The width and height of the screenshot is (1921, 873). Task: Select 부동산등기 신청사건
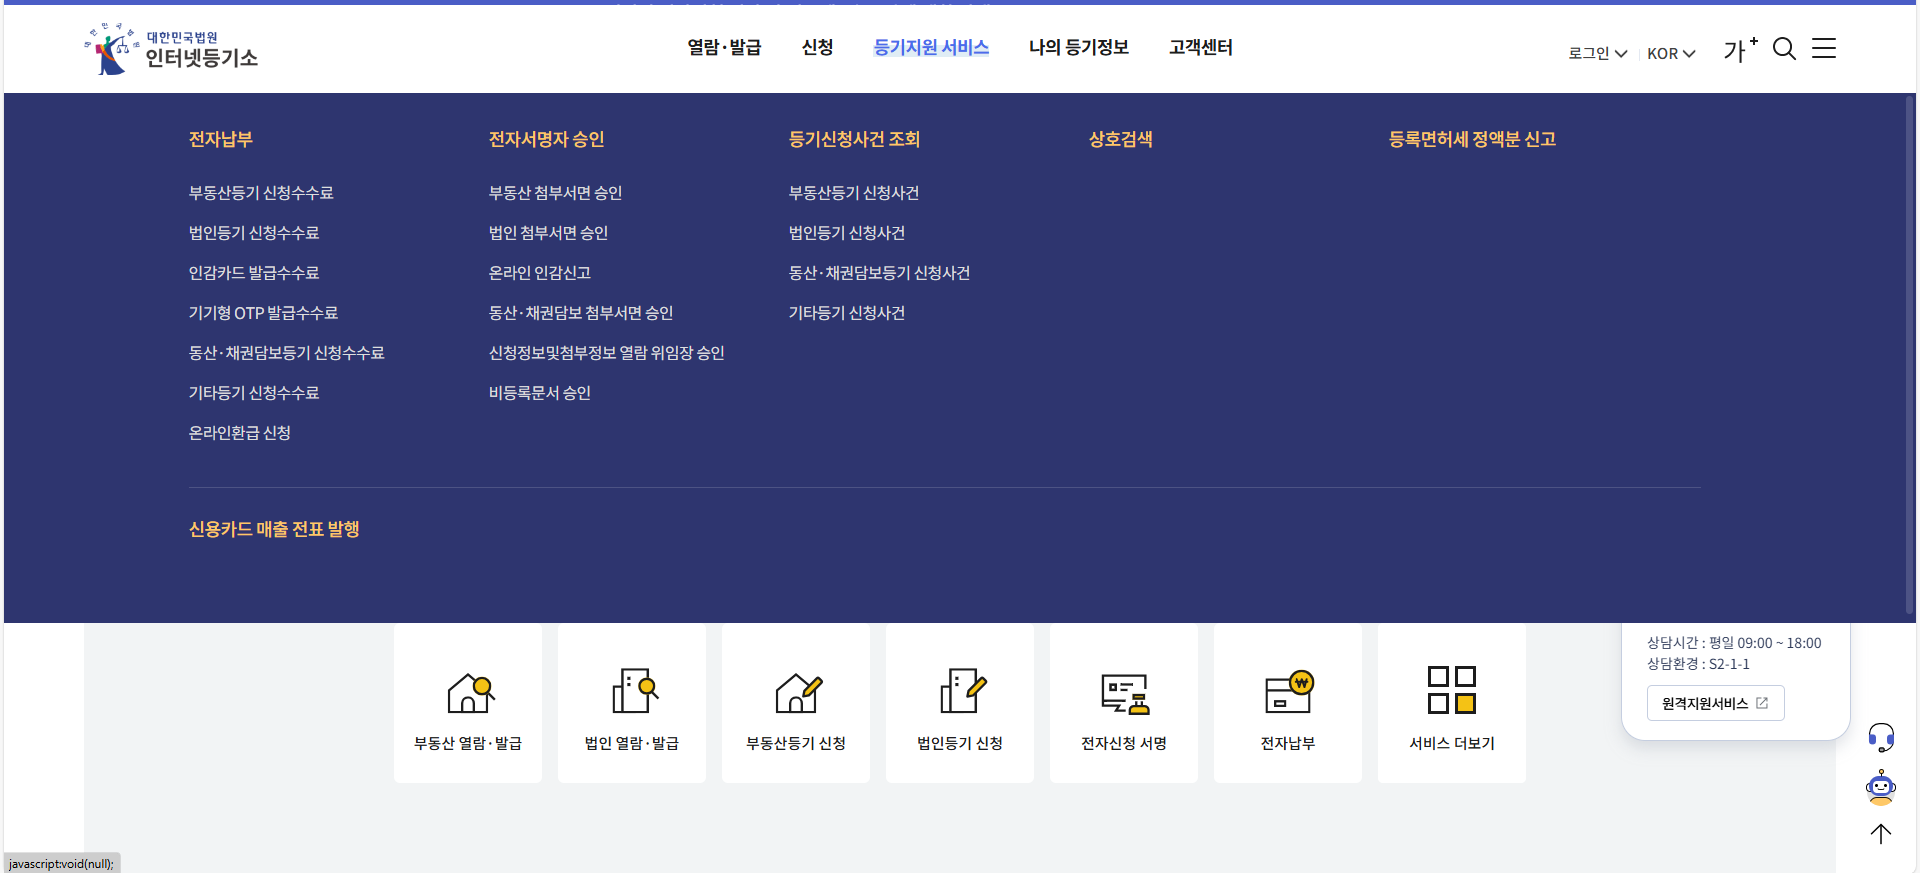coord(853,193)
